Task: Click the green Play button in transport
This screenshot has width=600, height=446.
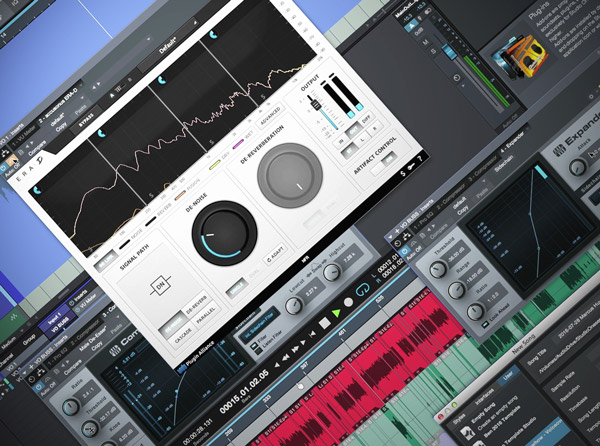Action: point(336,313)
